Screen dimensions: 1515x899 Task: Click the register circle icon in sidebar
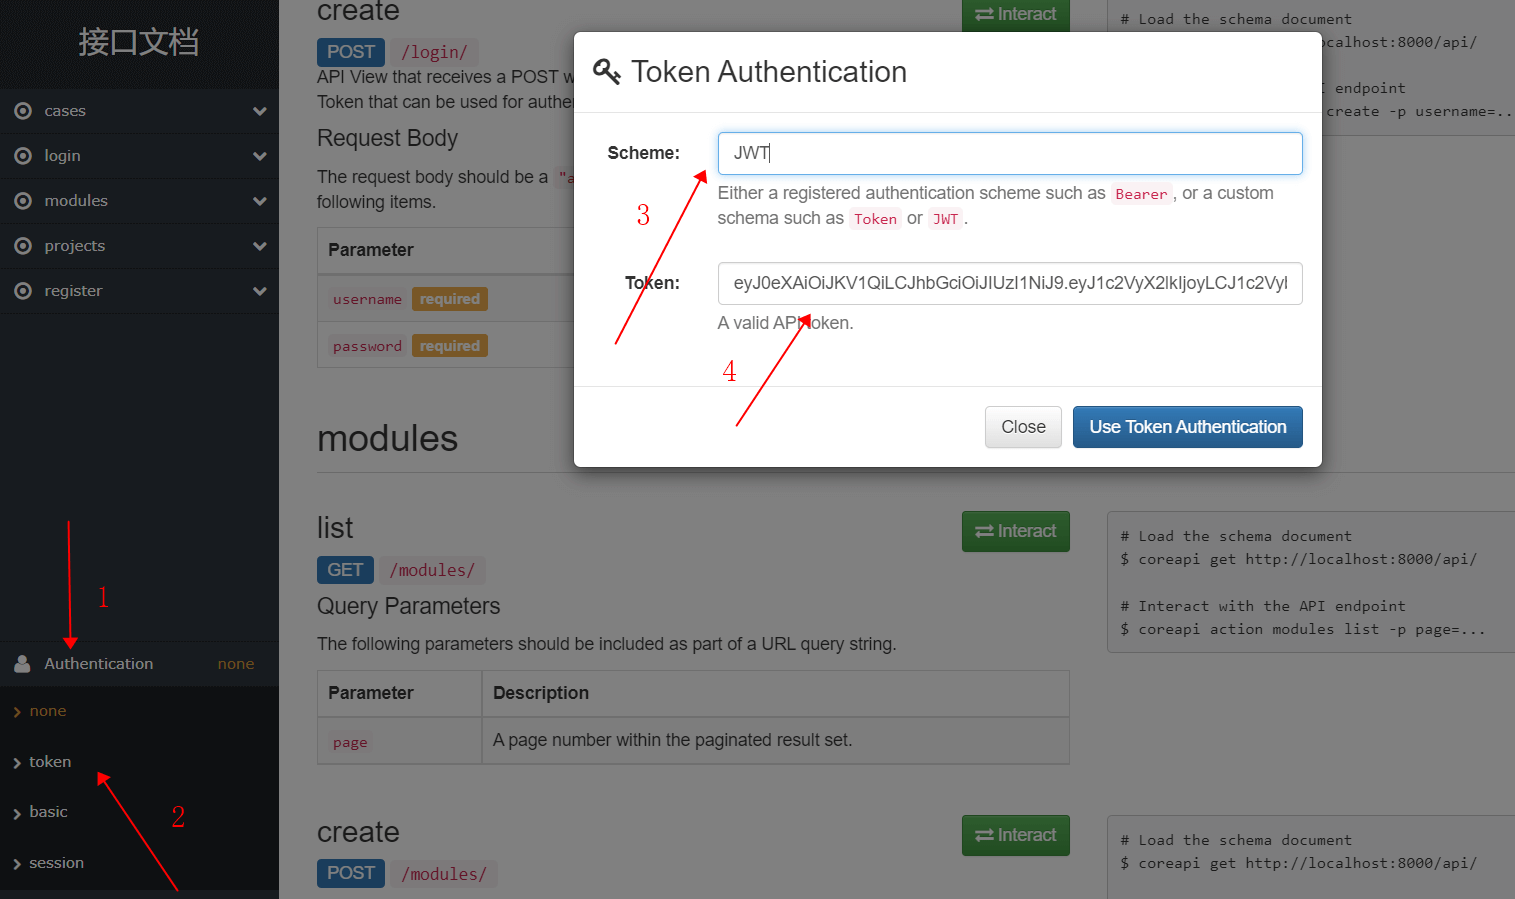click(x=23, y=291)
